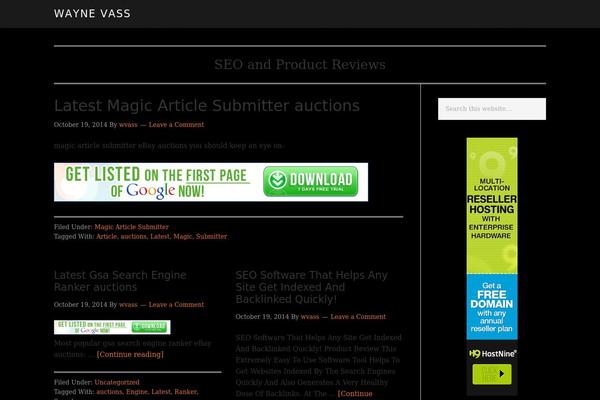Screen dimensions: 600x400
Task: Open the Article tag link
Action: coord(106,237)
